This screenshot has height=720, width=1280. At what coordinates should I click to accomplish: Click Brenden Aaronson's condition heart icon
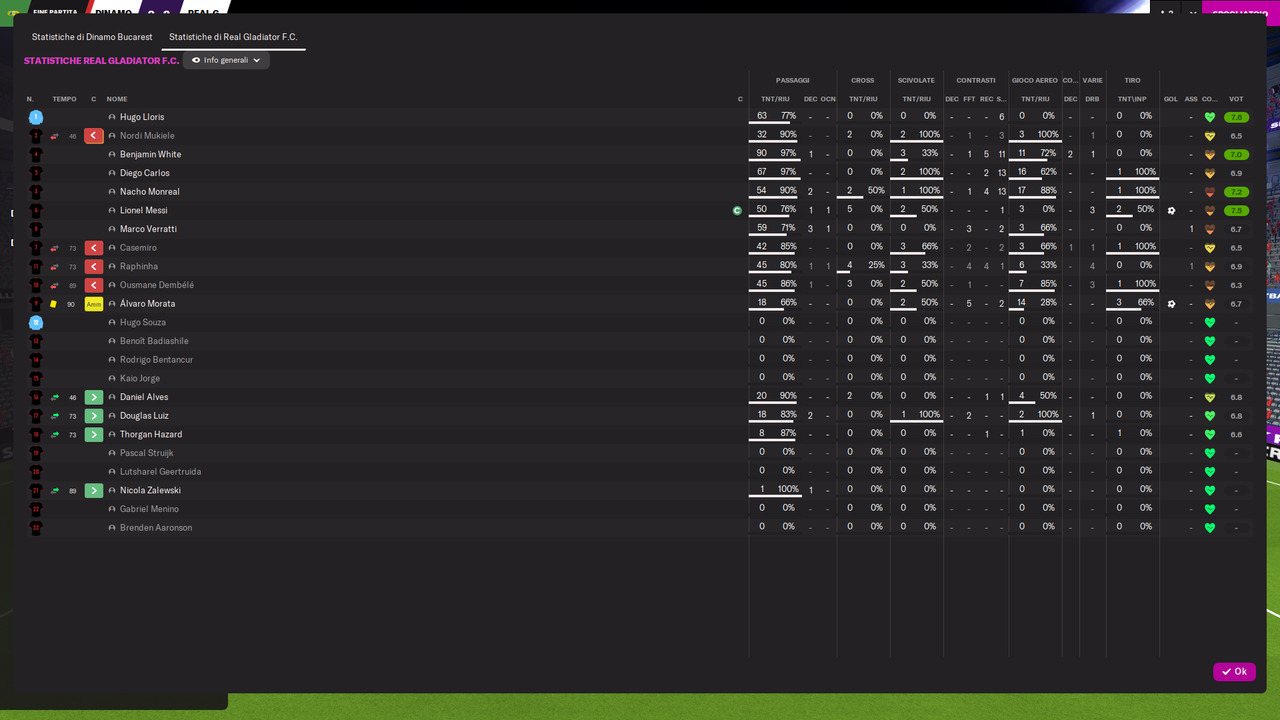click(1210, 528)
